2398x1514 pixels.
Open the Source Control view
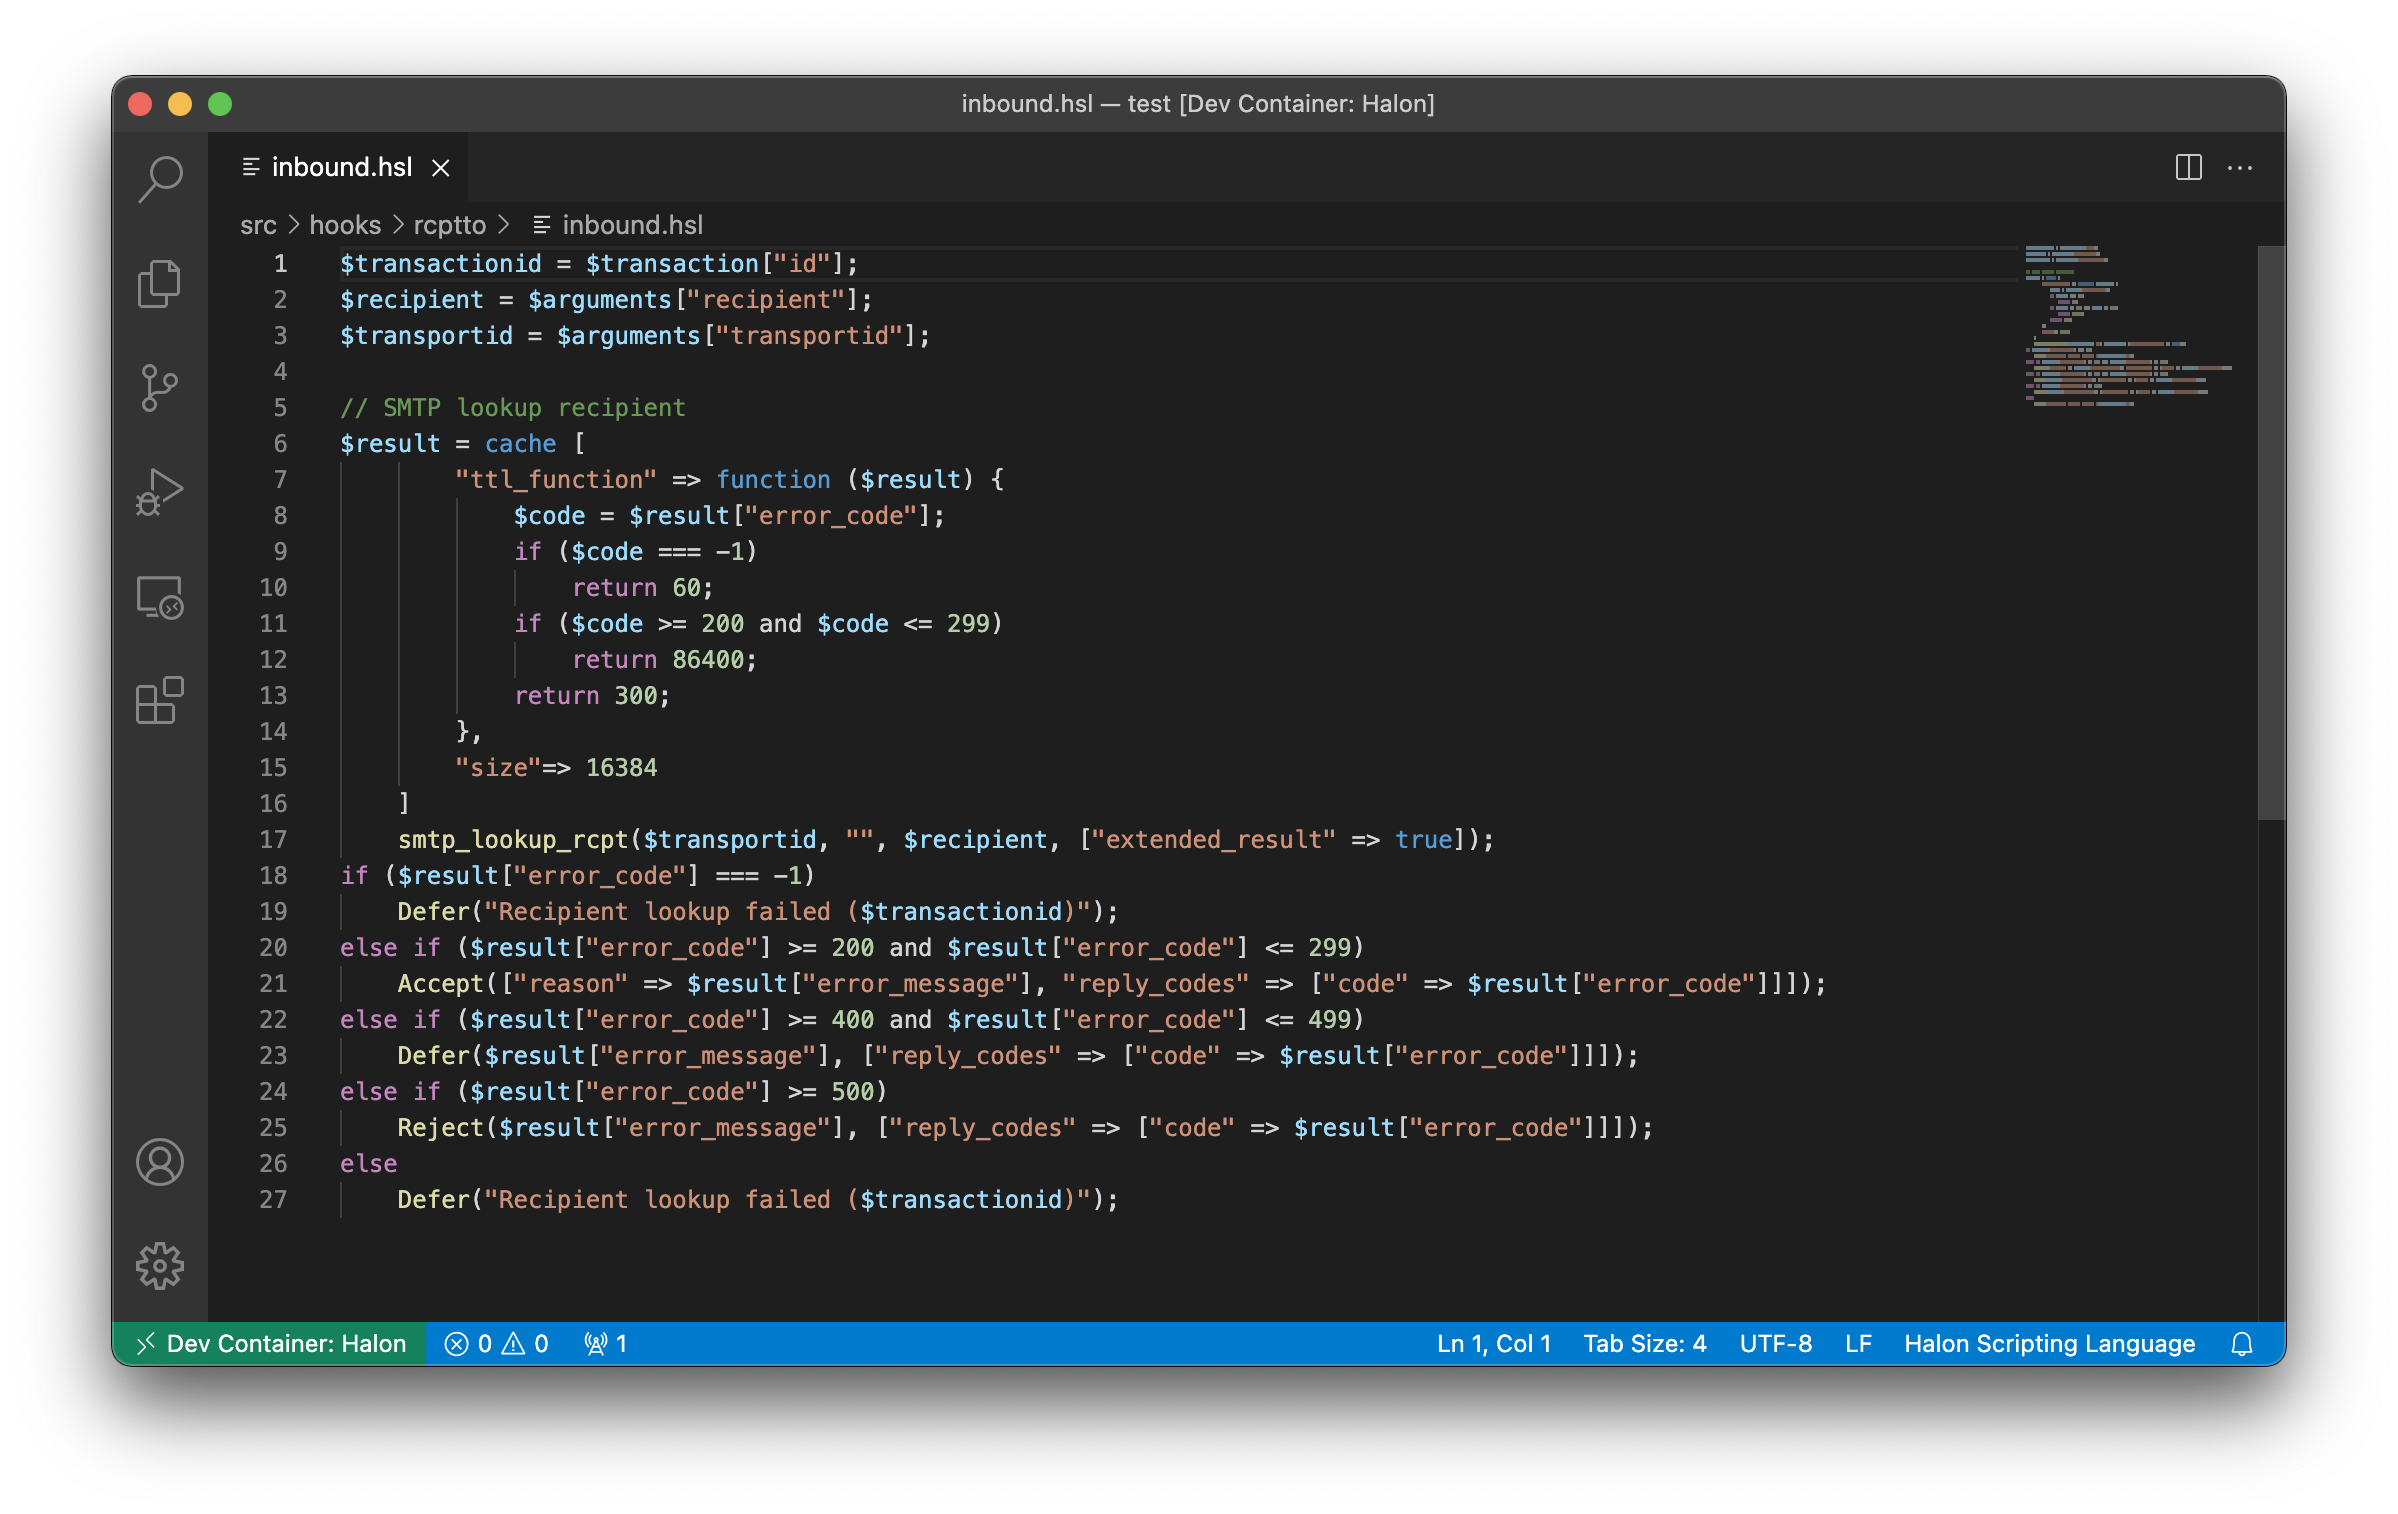(x=160, y=388)
